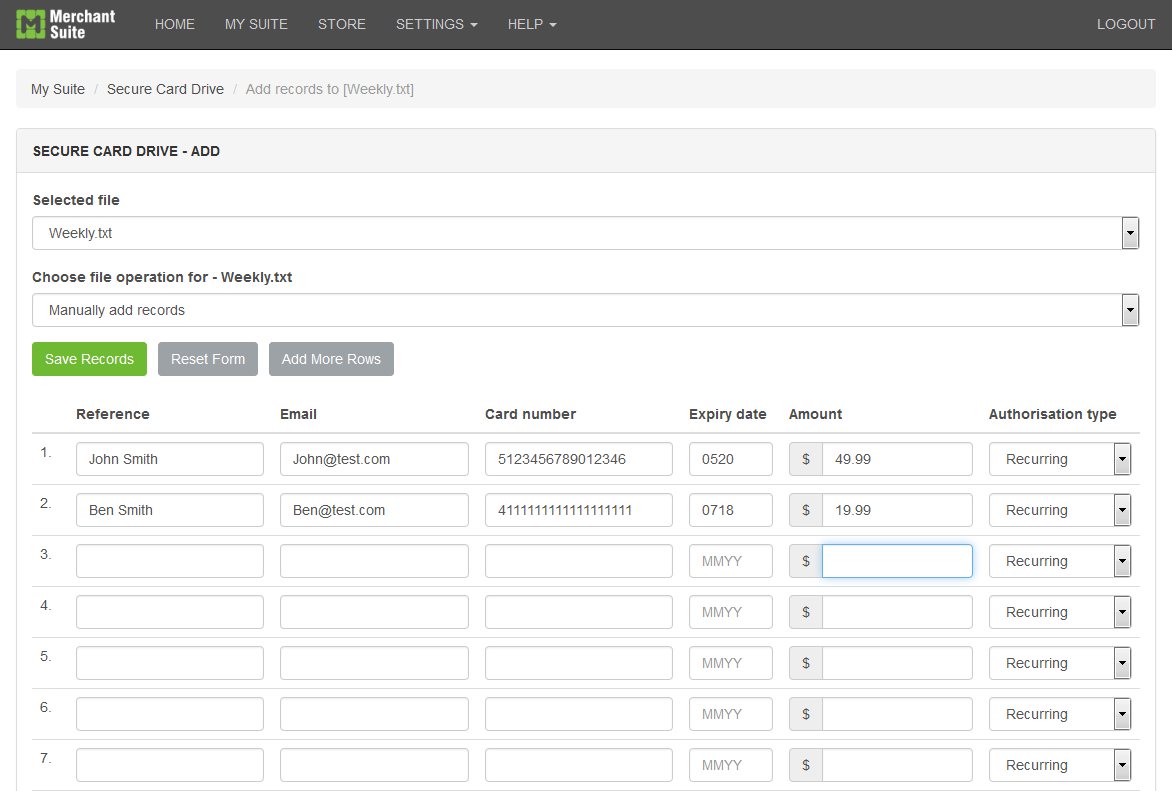Click the empty Card number field in row 5

point(579,663)
